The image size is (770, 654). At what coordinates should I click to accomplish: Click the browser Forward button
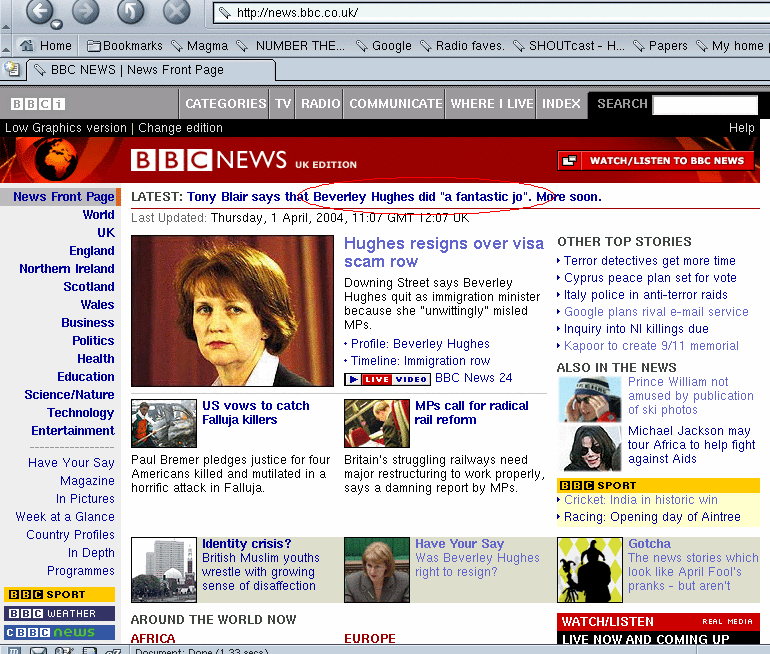pyautogui.click(x=86, y=11)
